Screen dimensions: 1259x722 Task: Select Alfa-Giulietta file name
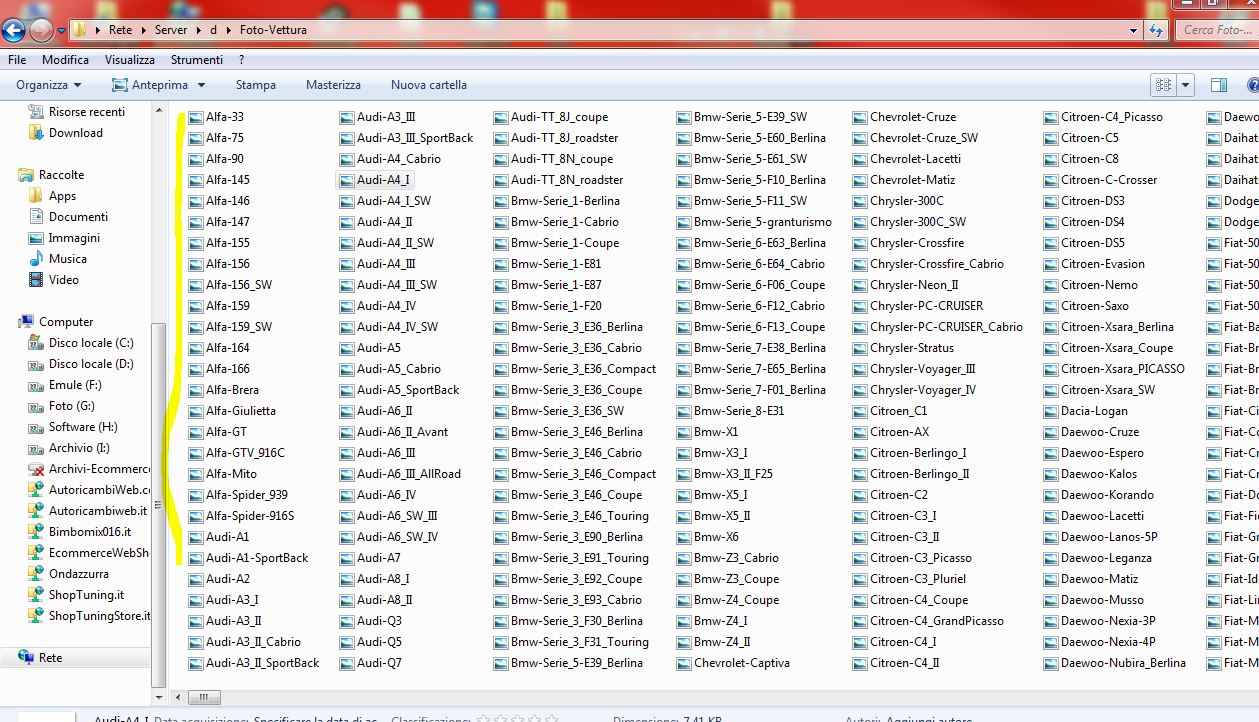241,411
